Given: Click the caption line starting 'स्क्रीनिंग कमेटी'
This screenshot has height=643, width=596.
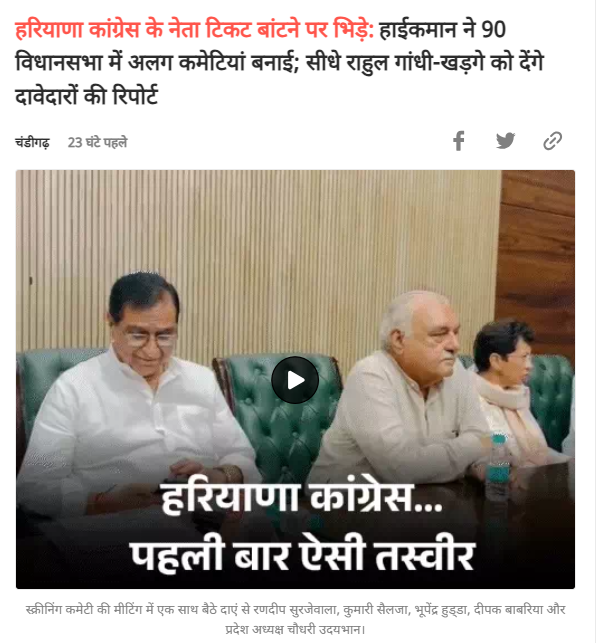Looking at the screenshot, I should (x=295, y=610).
